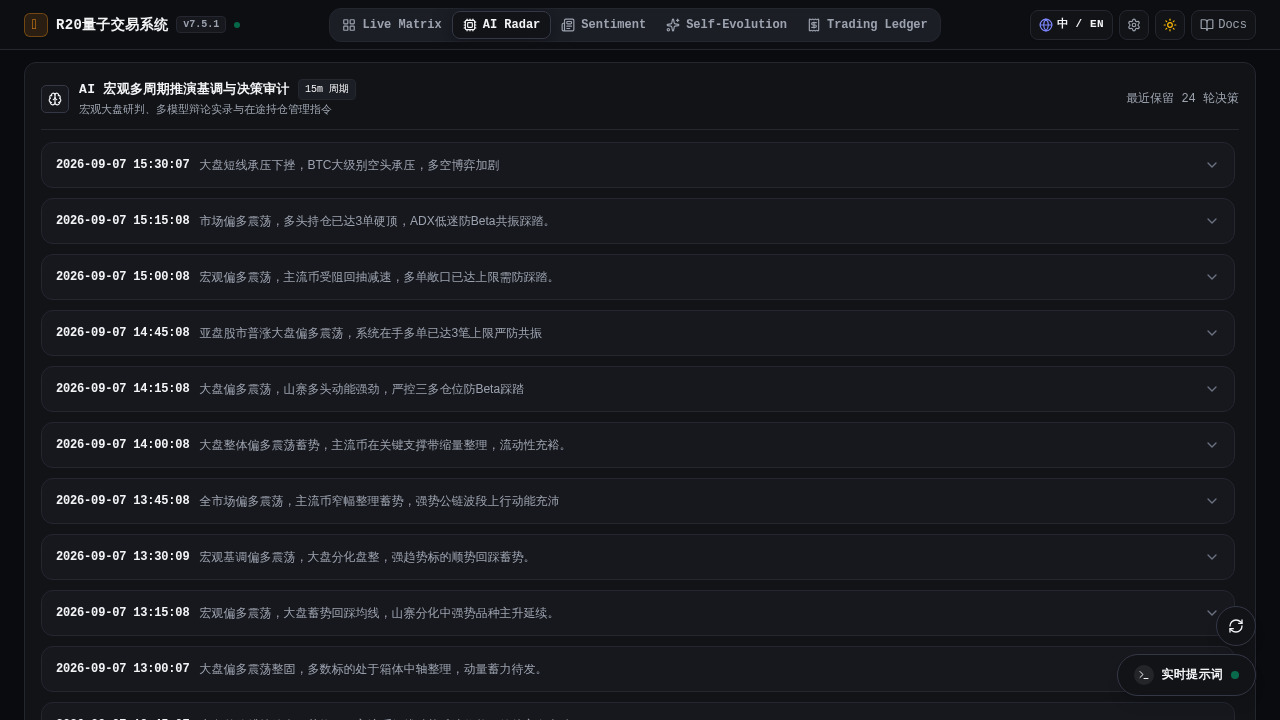Switch language with 中 / EN button
Viewport: 1280px width, 720px height.
point(1071,25)
